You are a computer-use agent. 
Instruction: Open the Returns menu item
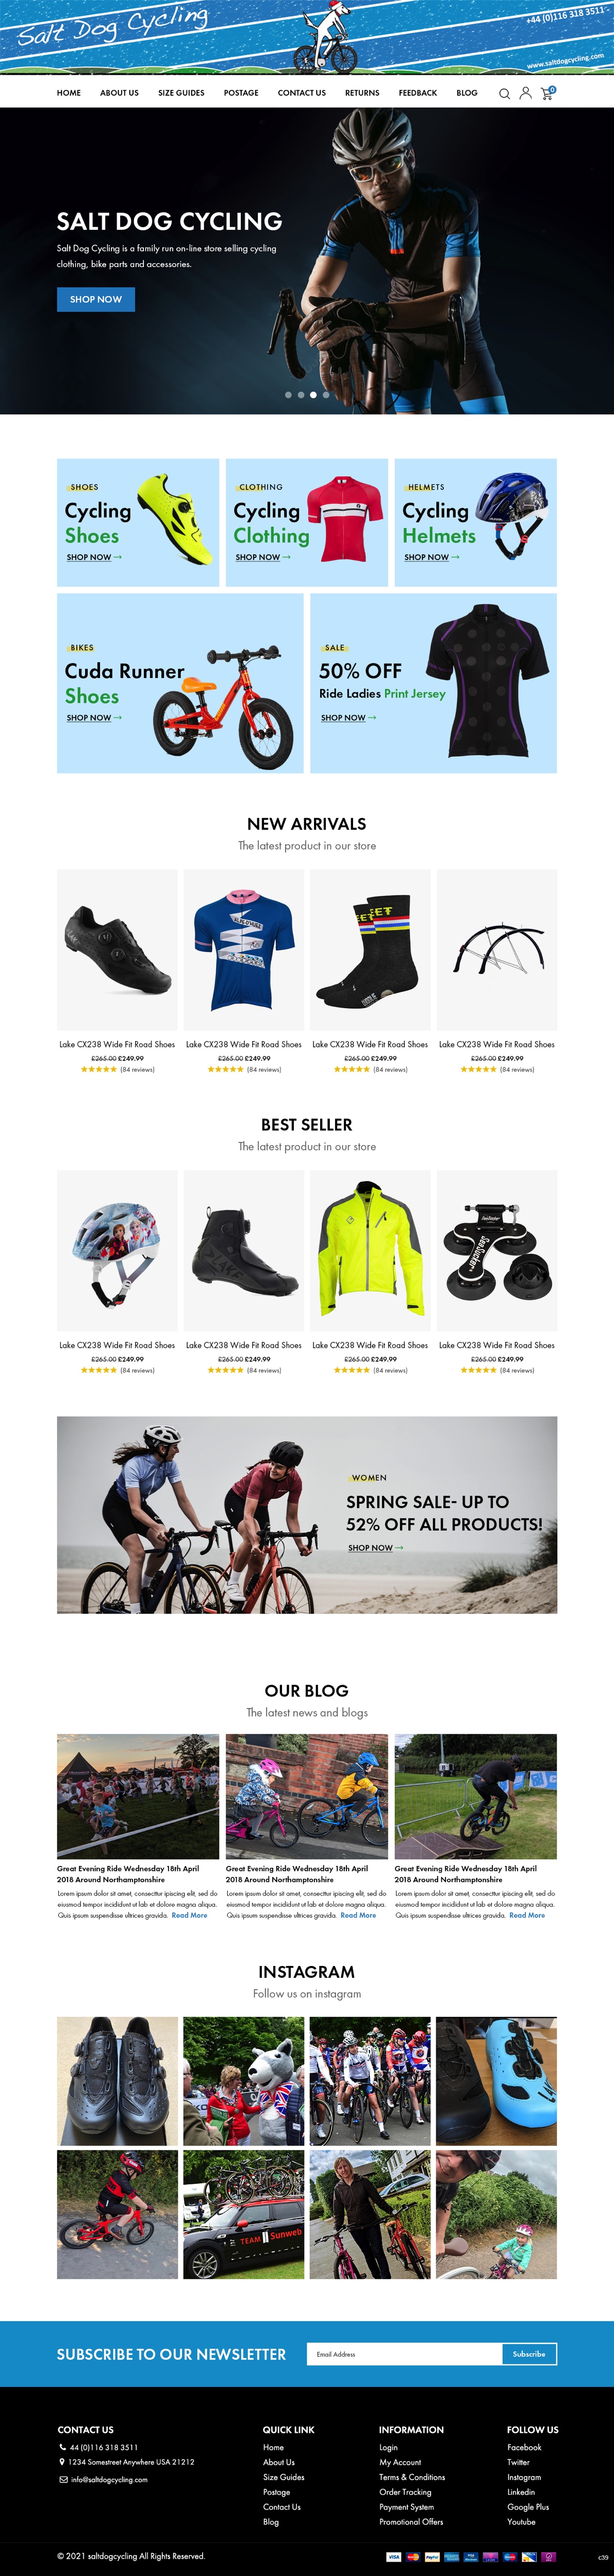point(362,93)
